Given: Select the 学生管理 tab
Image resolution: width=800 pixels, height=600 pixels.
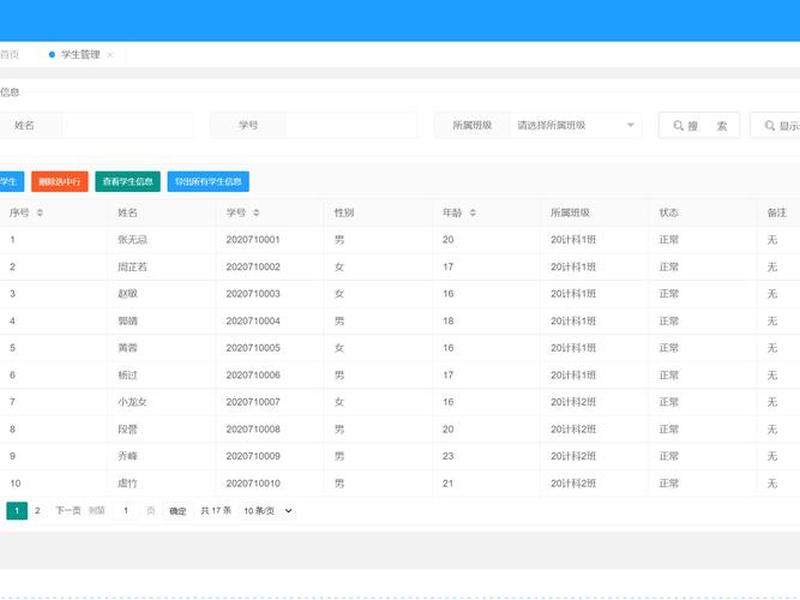Looking at the screenshot, I should (x=80, y=55).
